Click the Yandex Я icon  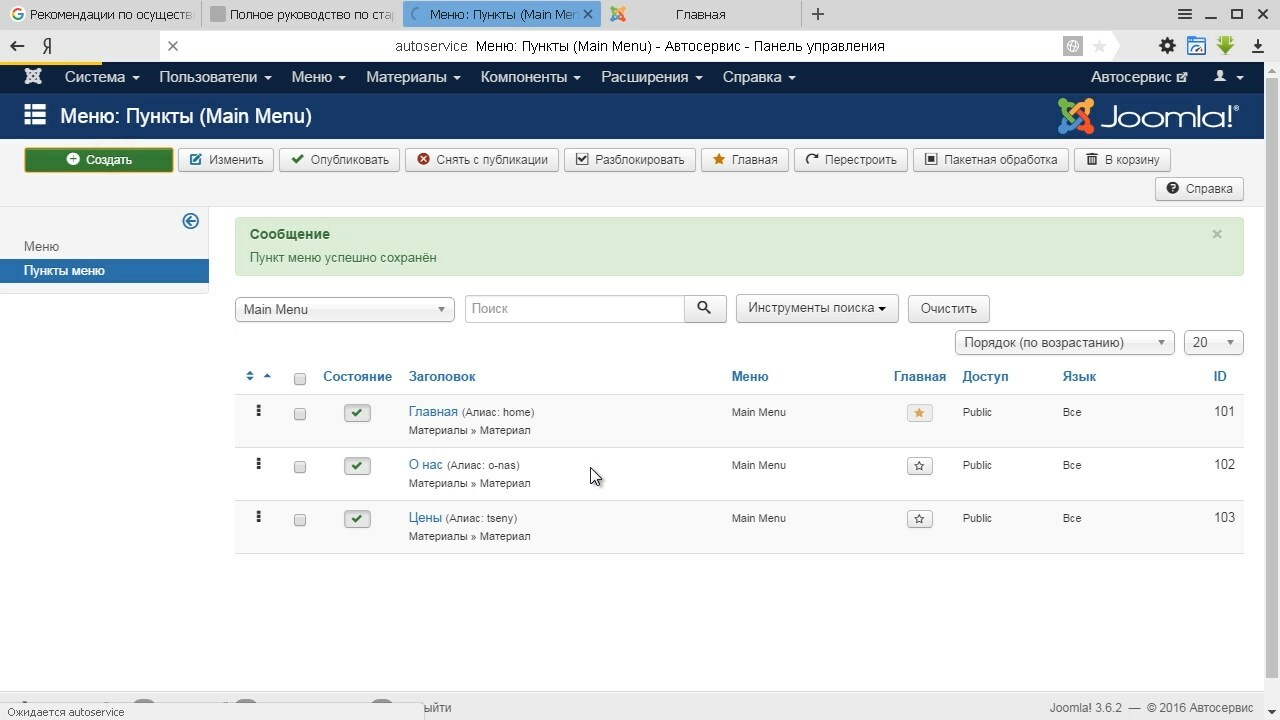47,46
